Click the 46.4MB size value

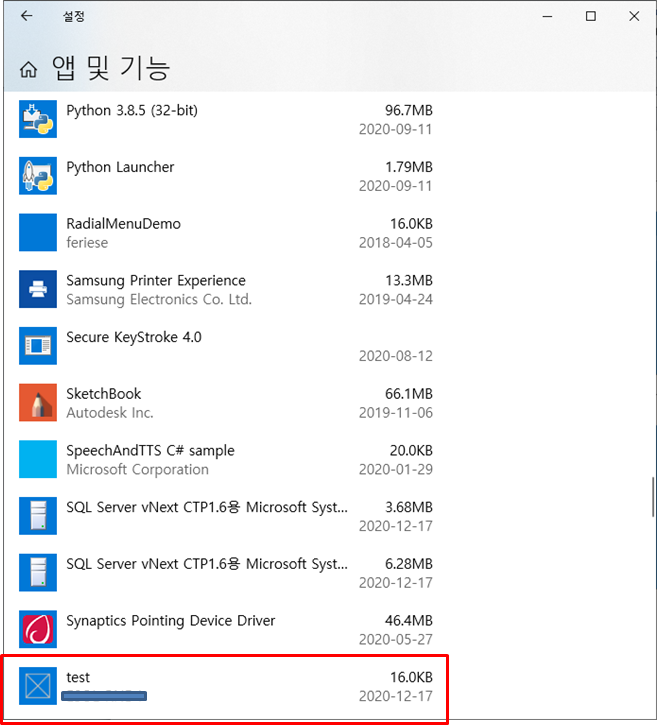409,621
